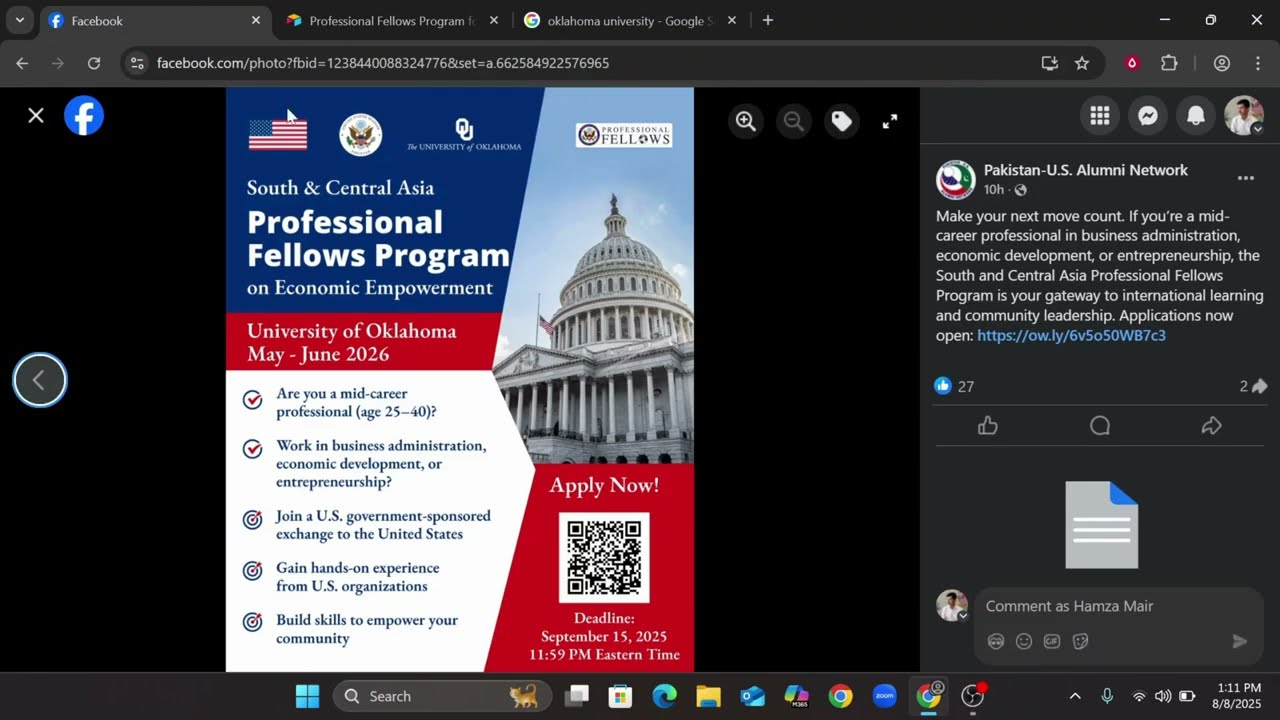Insert a sticker in comment

pos(1080,642)
